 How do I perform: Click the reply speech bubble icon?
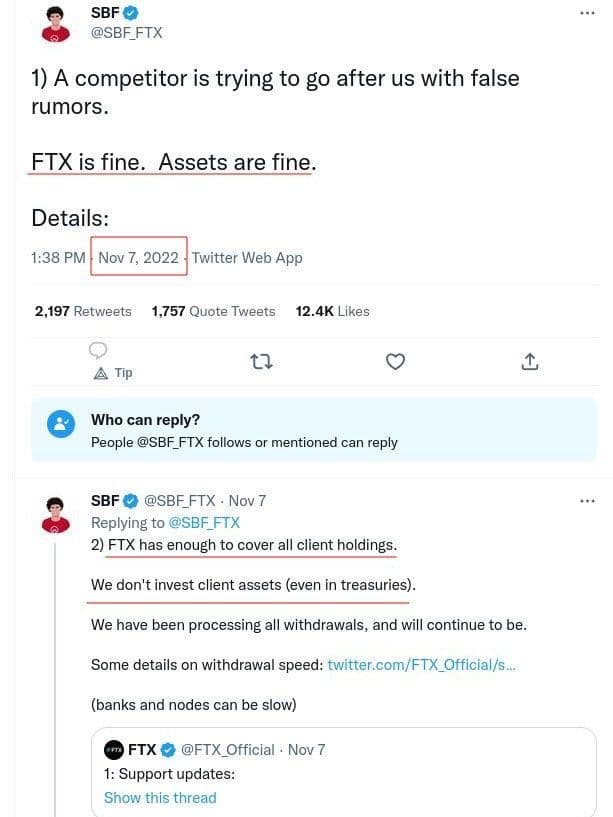(98, 350)
